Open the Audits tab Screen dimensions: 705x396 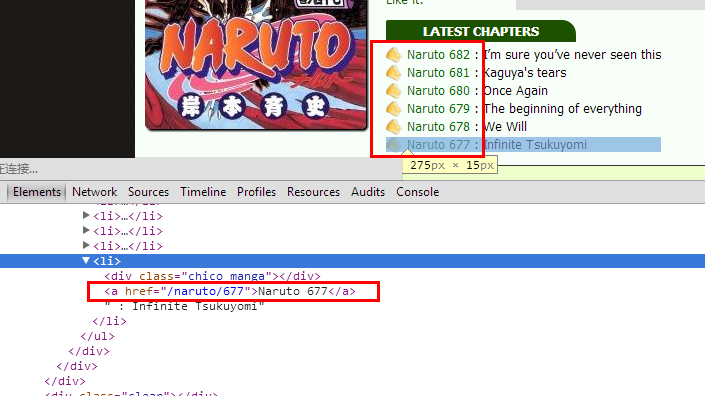pos(368,192)
